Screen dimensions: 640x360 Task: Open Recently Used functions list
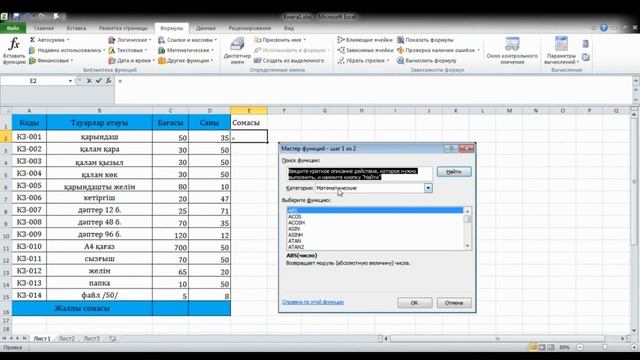[67, 50]
